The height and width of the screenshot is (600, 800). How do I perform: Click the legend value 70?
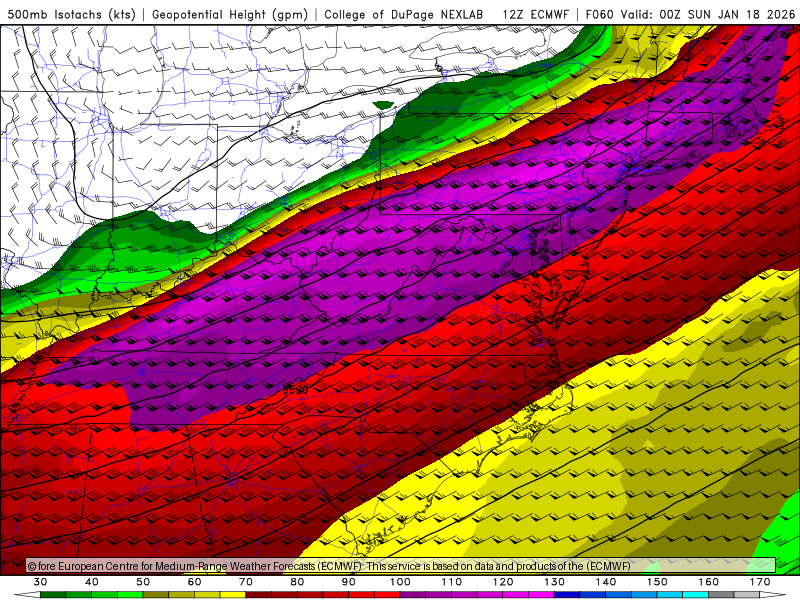click(246, 582)
